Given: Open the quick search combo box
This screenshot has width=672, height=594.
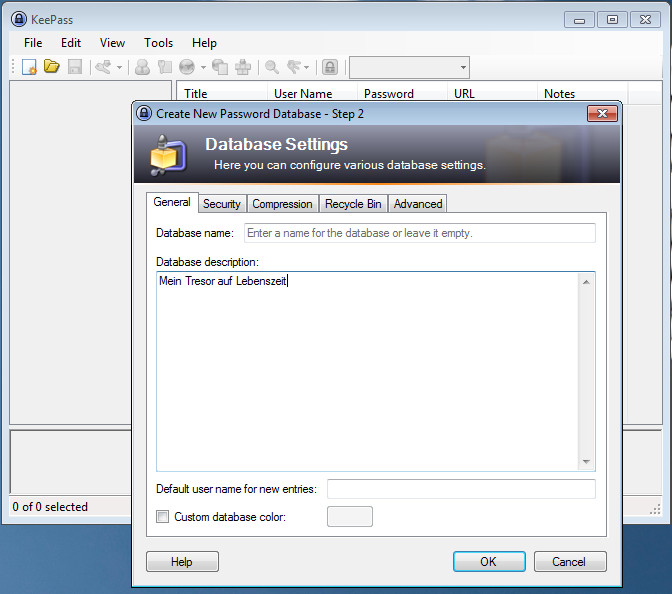Looking at the screenshot, I should (x=409, y=67).
